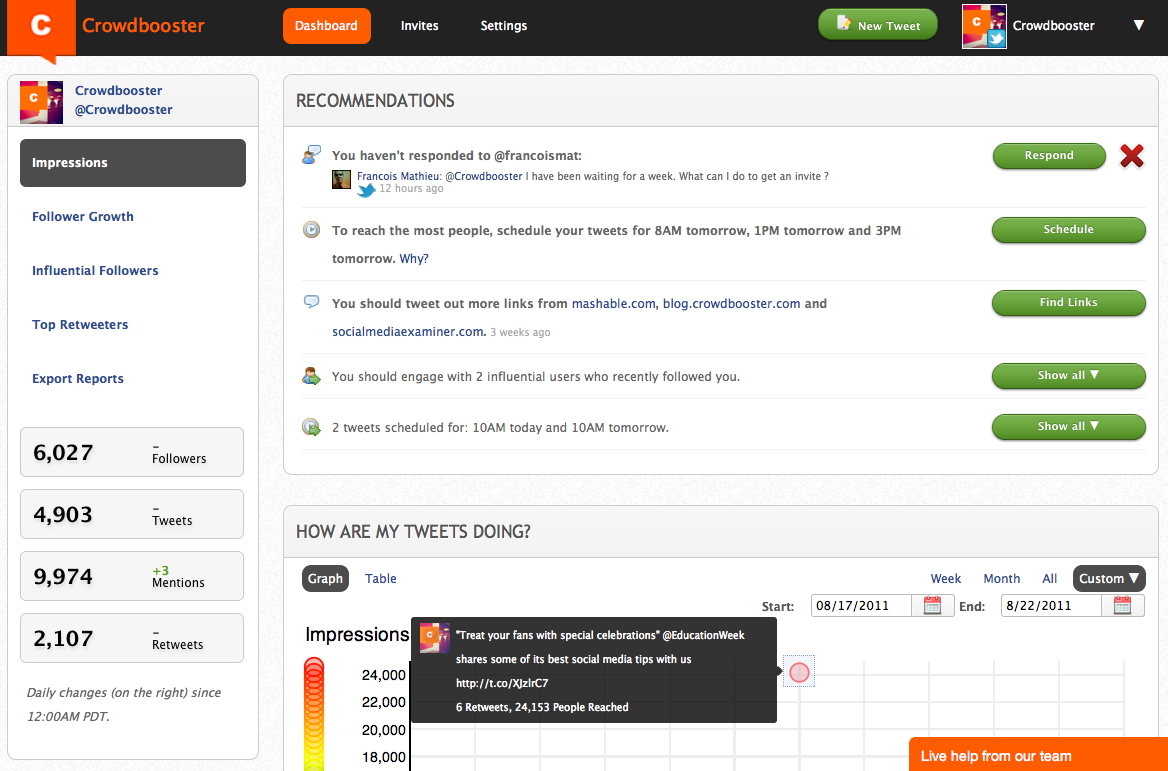Click the red tweet data point on graph
Image resolution: width=1168 pixels, height=771 pixels.
799,673
